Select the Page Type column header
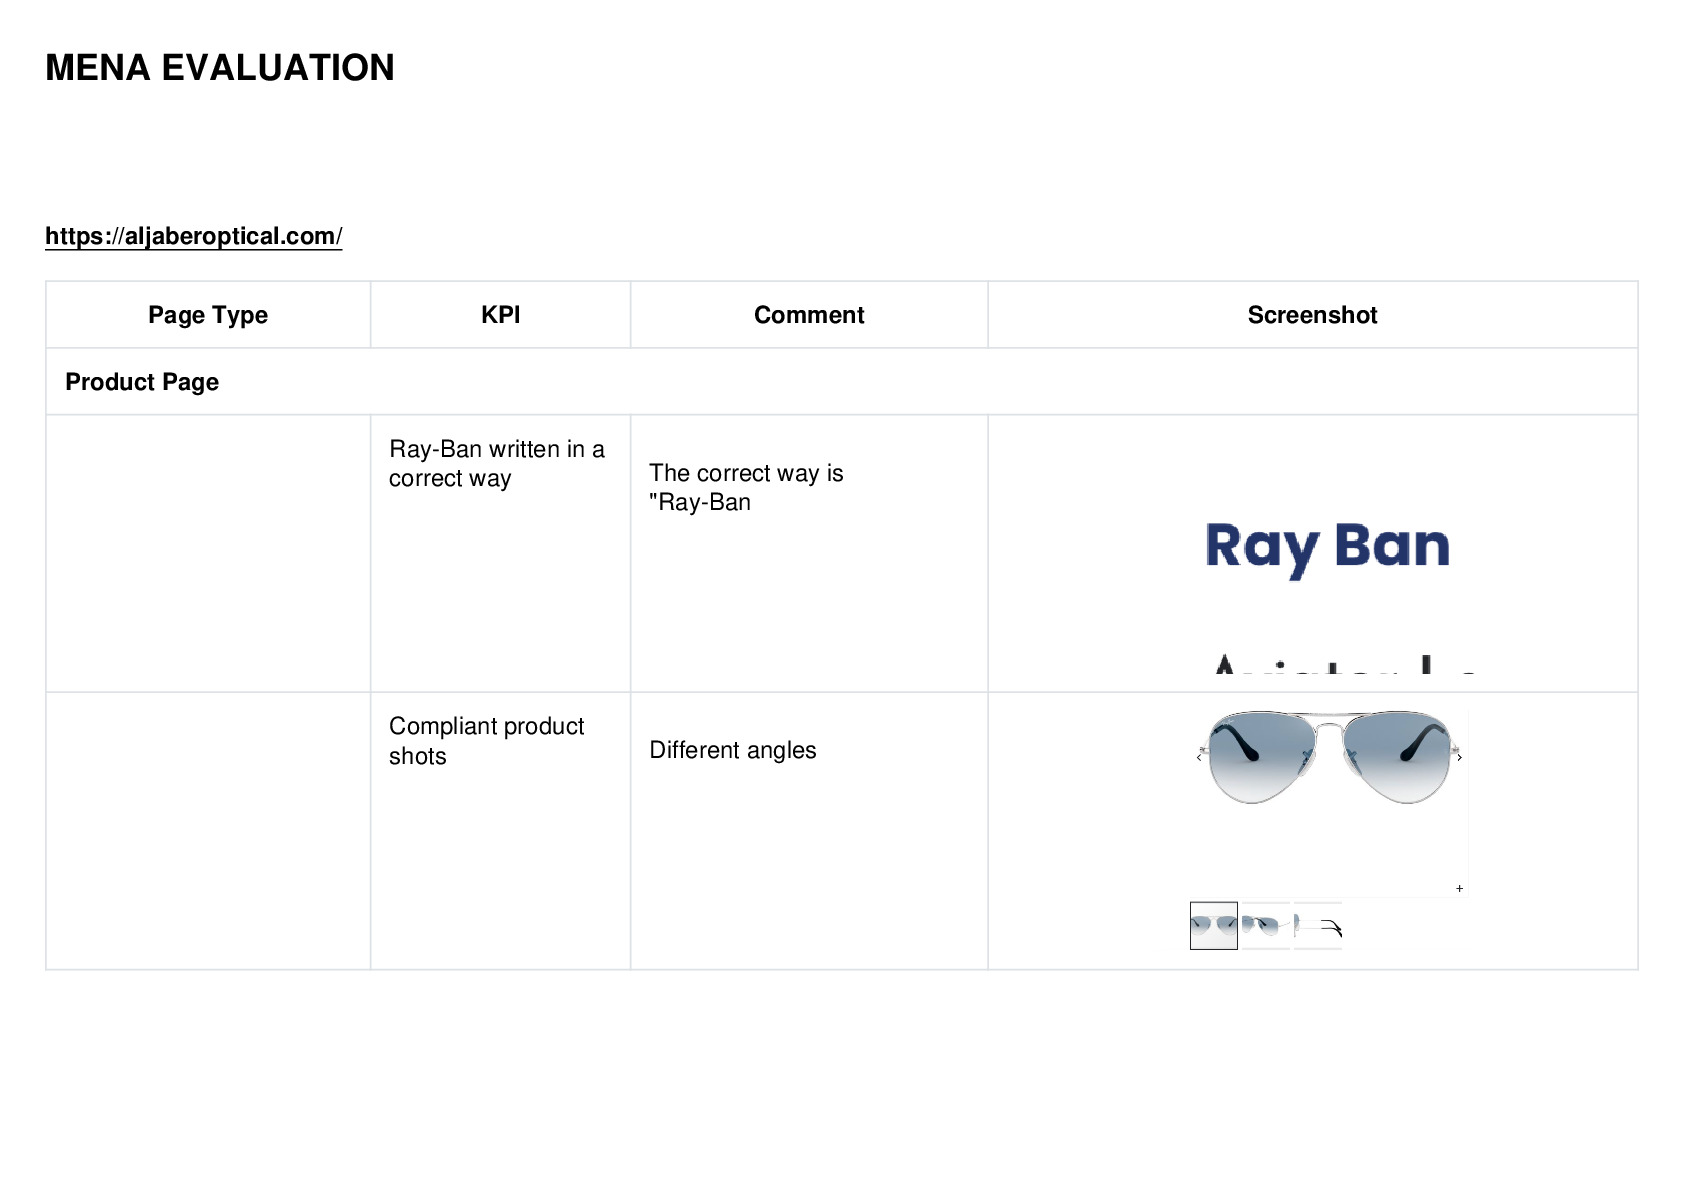Image resolution: width=1684 pixels, height=1191 pixels. coord(208,315)
